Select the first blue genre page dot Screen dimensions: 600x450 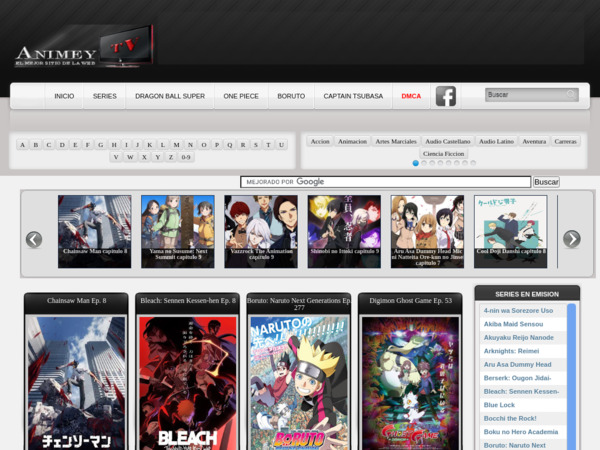(x=416, y=163)
